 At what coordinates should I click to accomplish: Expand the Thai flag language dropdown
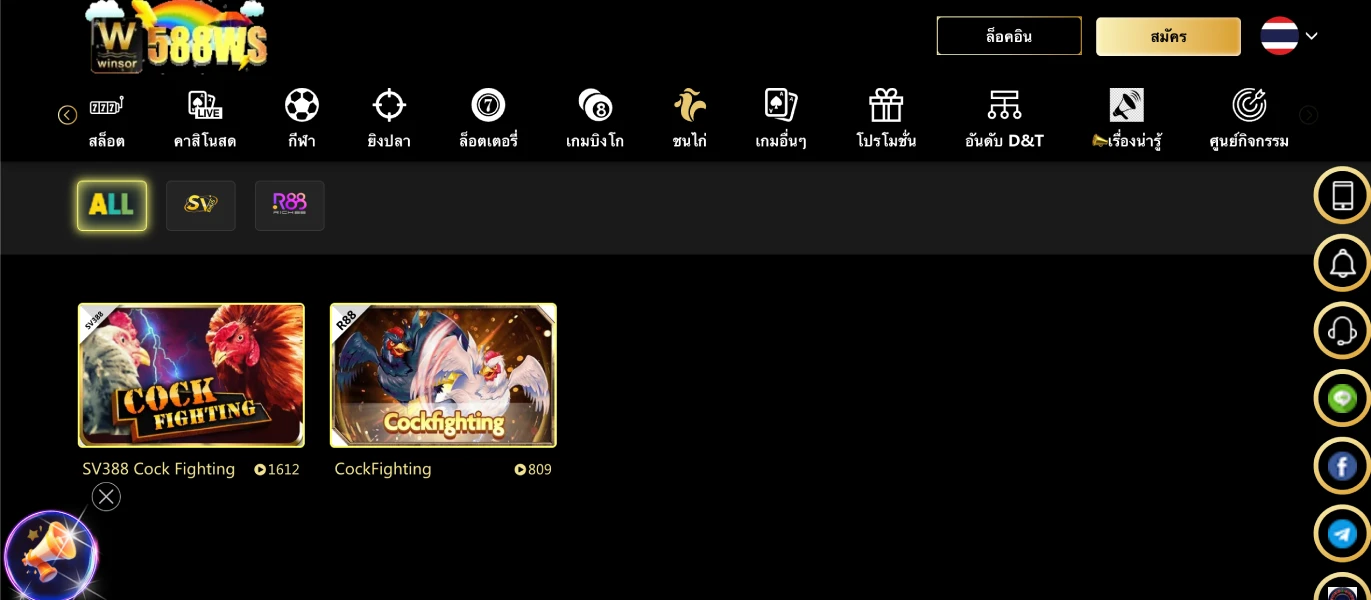pyautogui.click(x=1290, y=36)
